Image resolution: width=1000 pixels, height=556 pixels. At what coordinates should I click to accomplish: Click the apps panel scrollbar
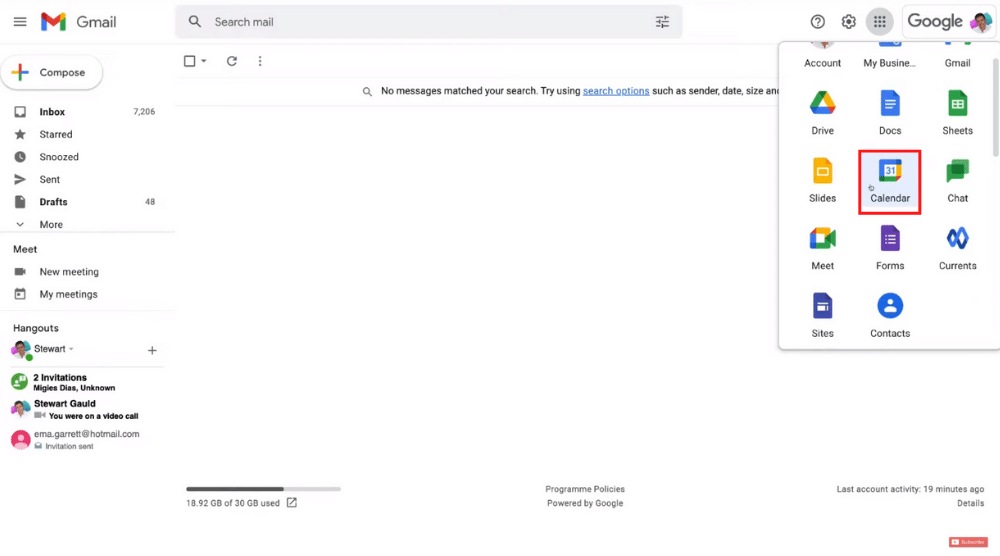point(995,107)
